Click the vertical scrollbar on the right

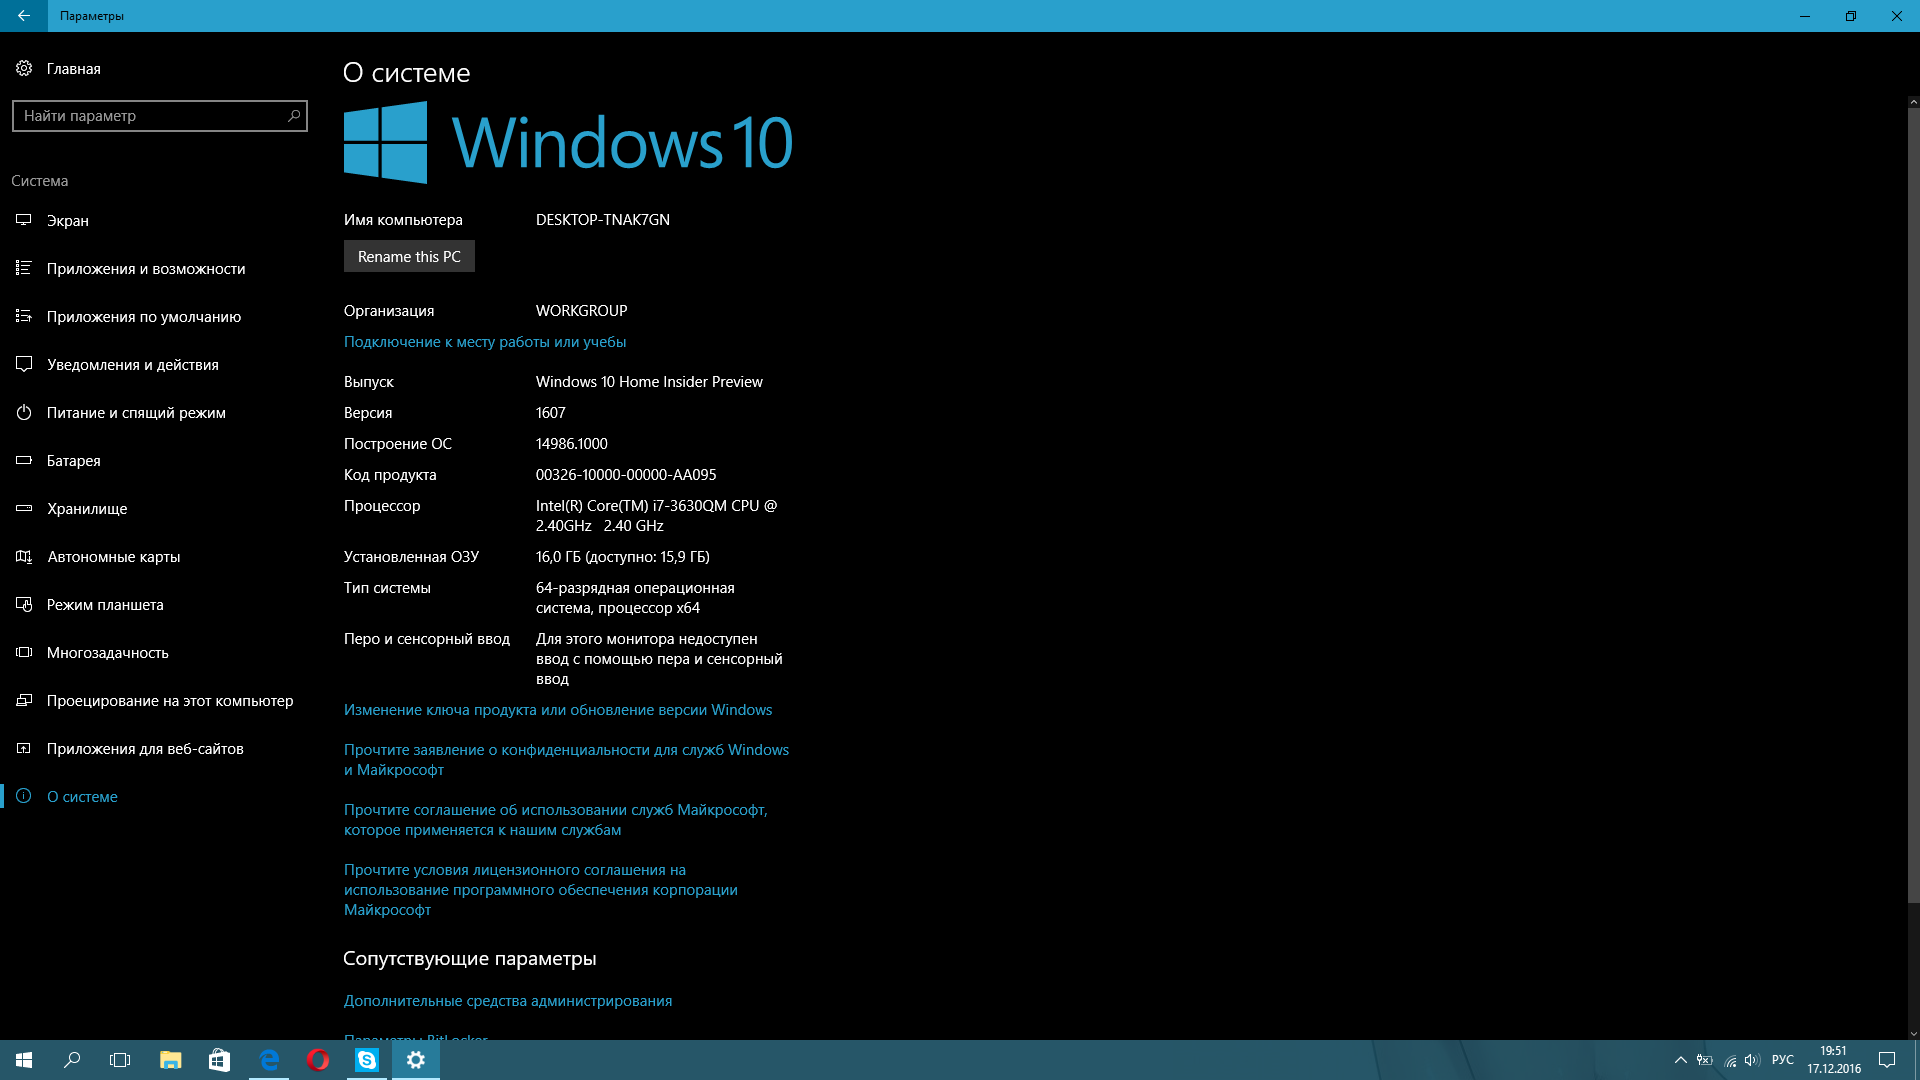pos(1913,505)
